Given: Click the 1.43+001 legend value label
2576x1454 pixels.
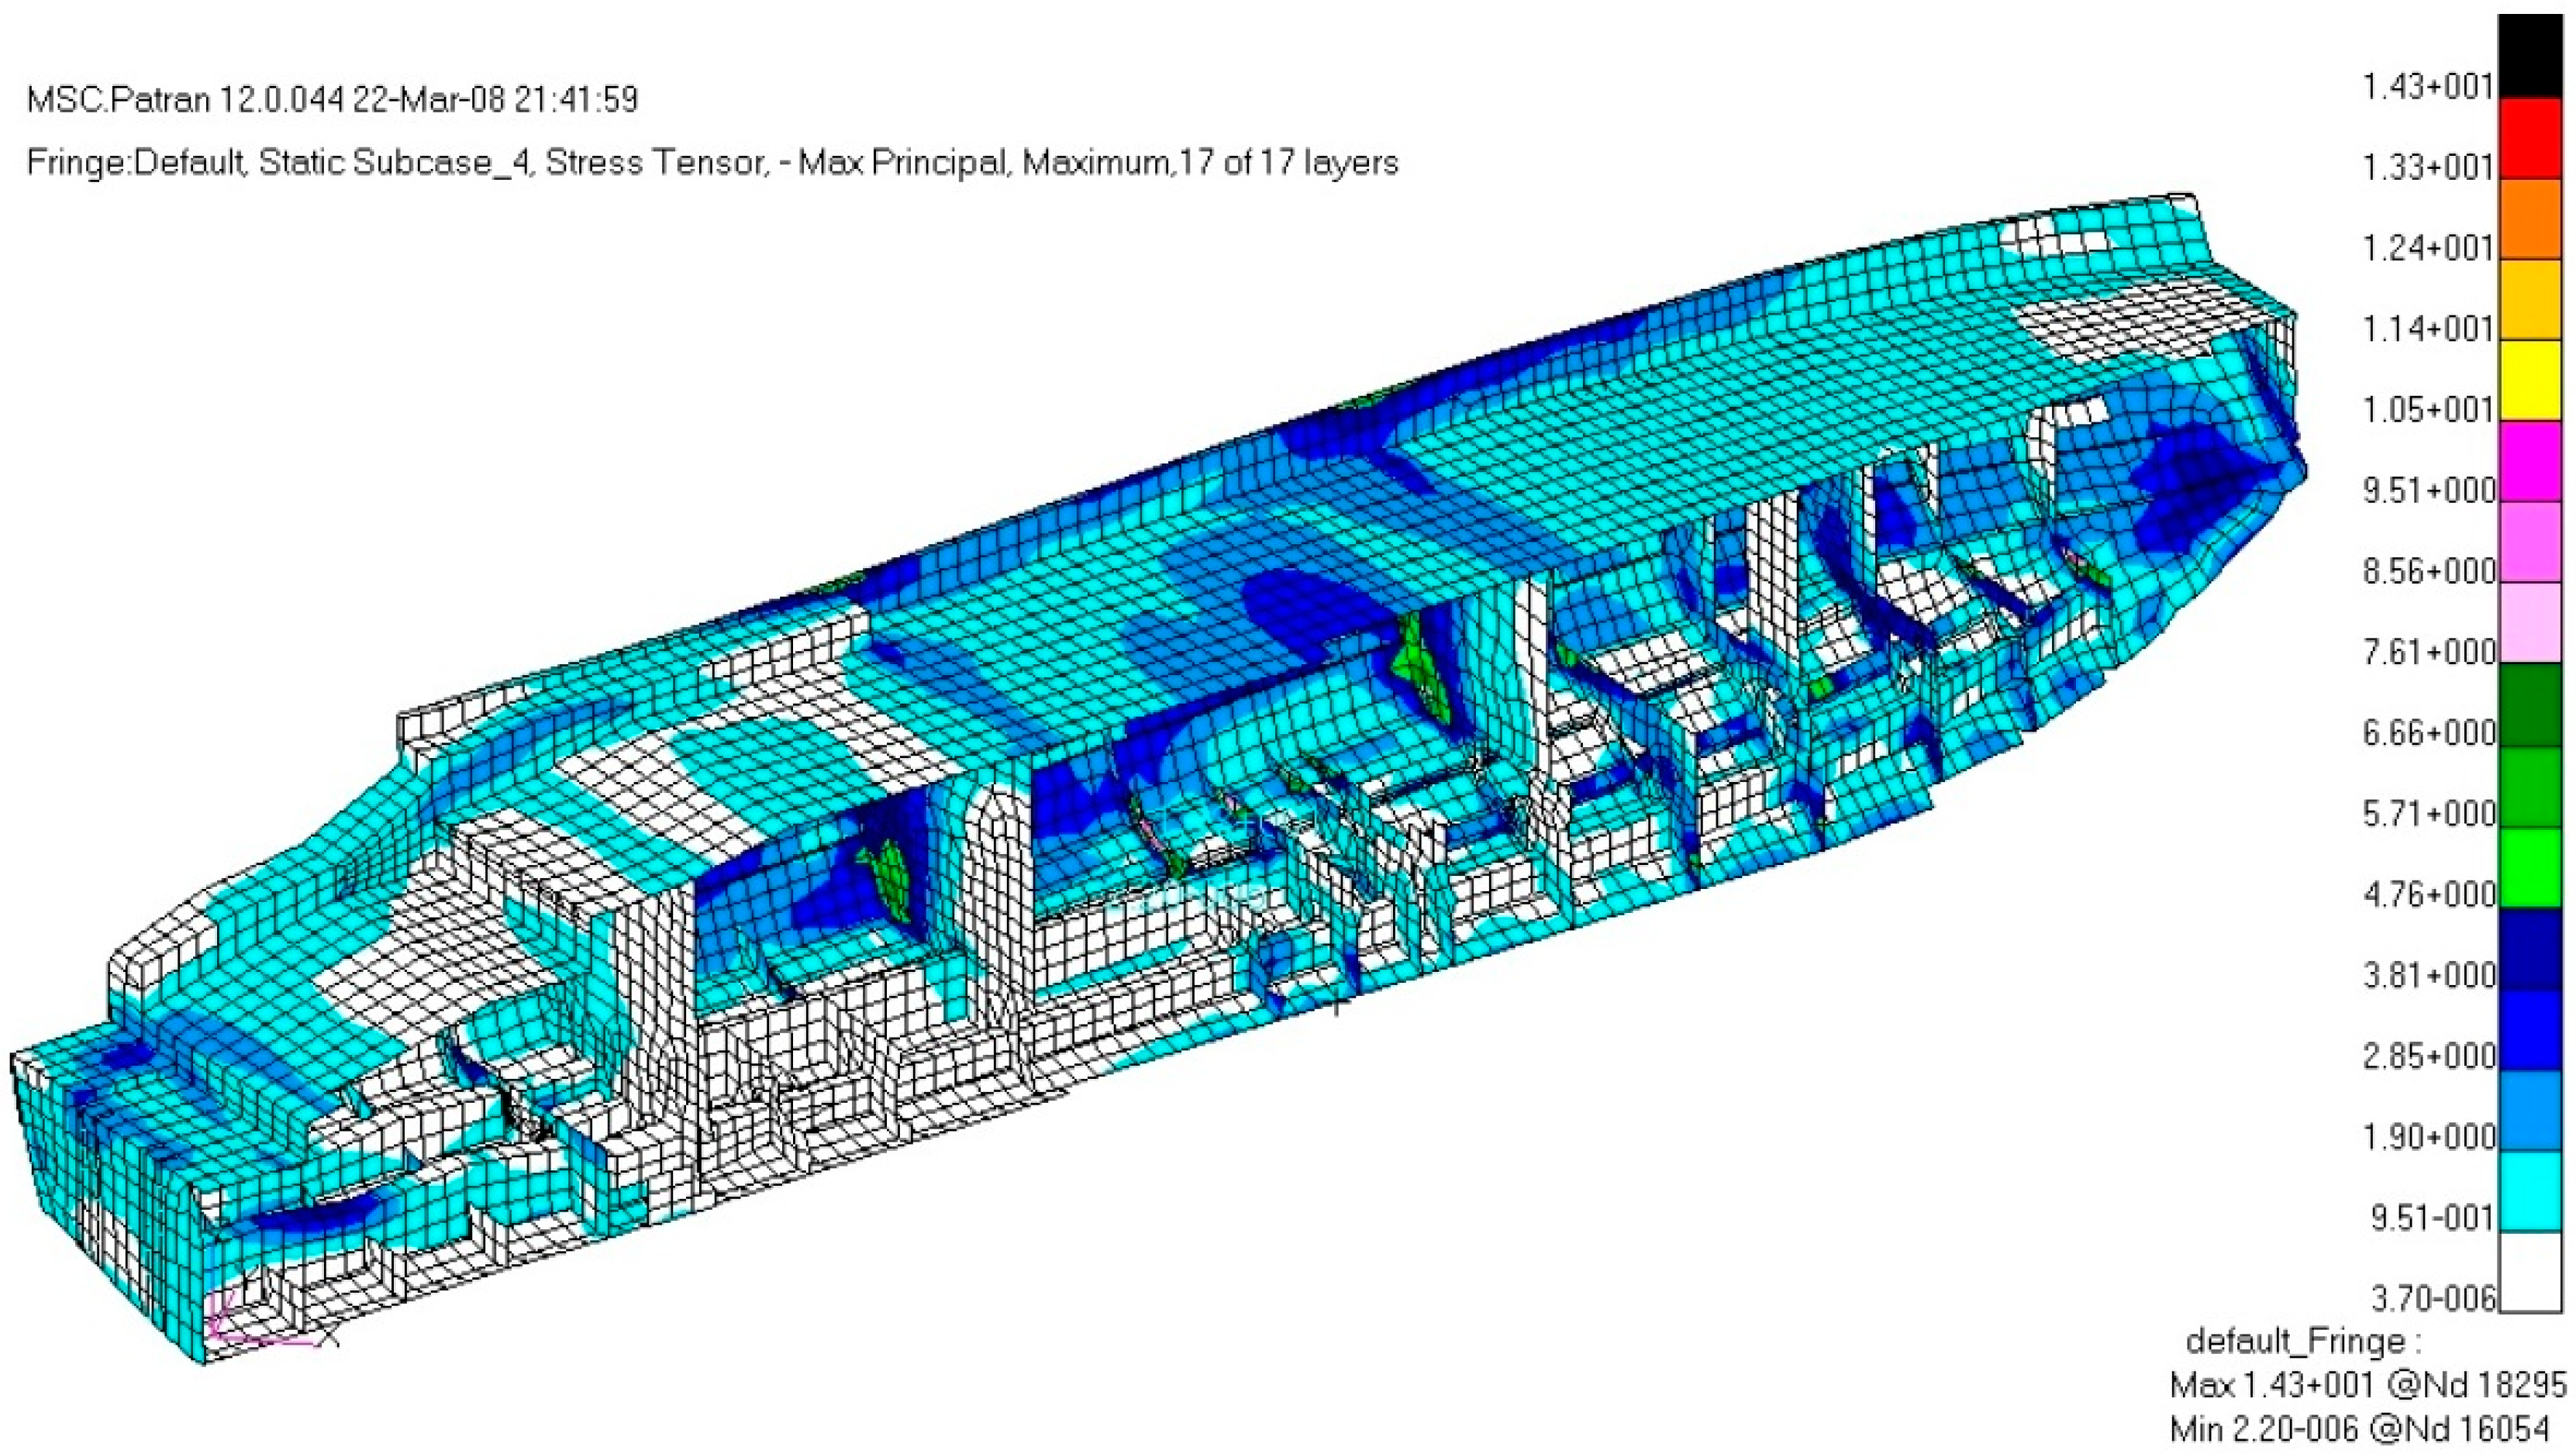Looking at the screenshot, I should (x=2427, y=87).
